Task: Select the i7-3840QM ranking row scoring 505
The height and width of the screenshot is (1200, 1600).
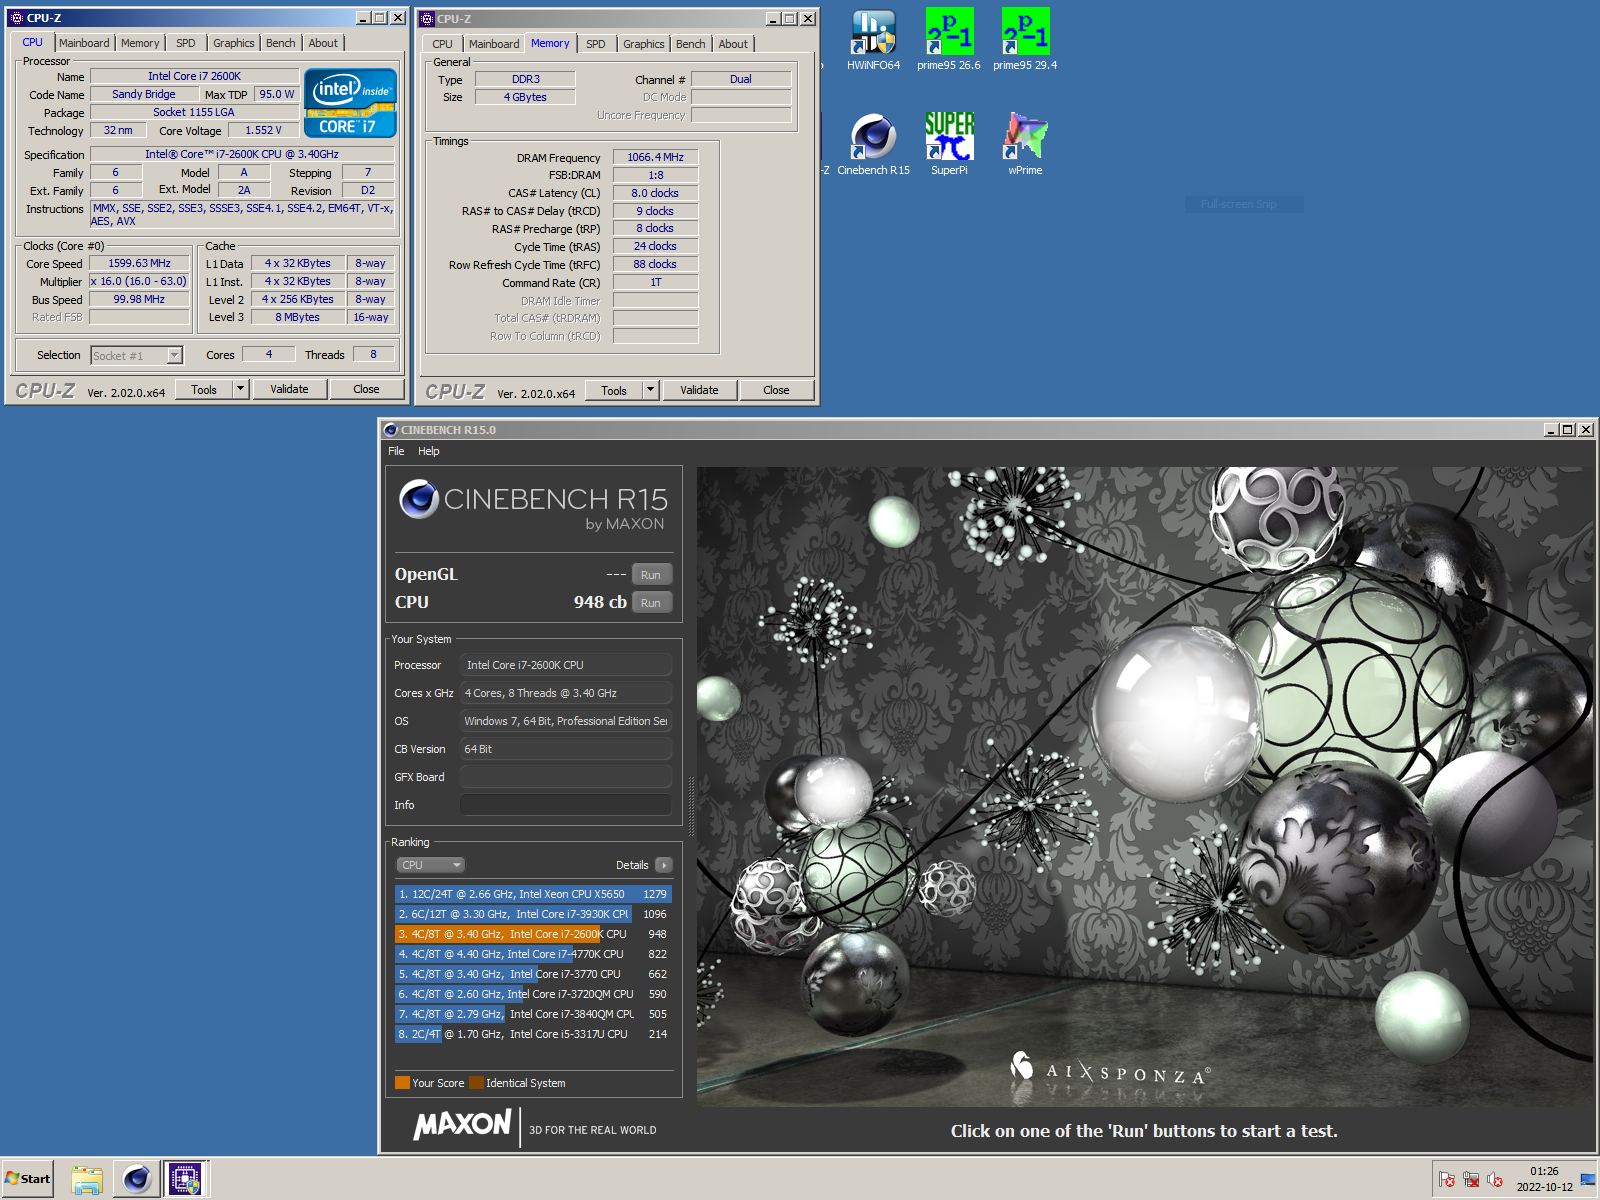Action: pos(533,1014)
